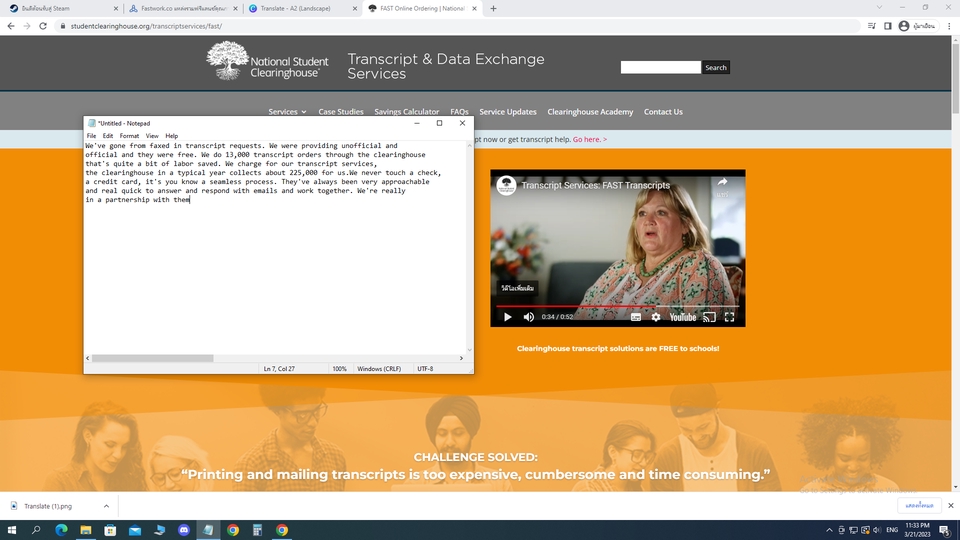Image resolution: width=960 pixels, height=540 pixels.
Task: Open the Chrome three-dot menu
Action: click(x=950, y=26)
